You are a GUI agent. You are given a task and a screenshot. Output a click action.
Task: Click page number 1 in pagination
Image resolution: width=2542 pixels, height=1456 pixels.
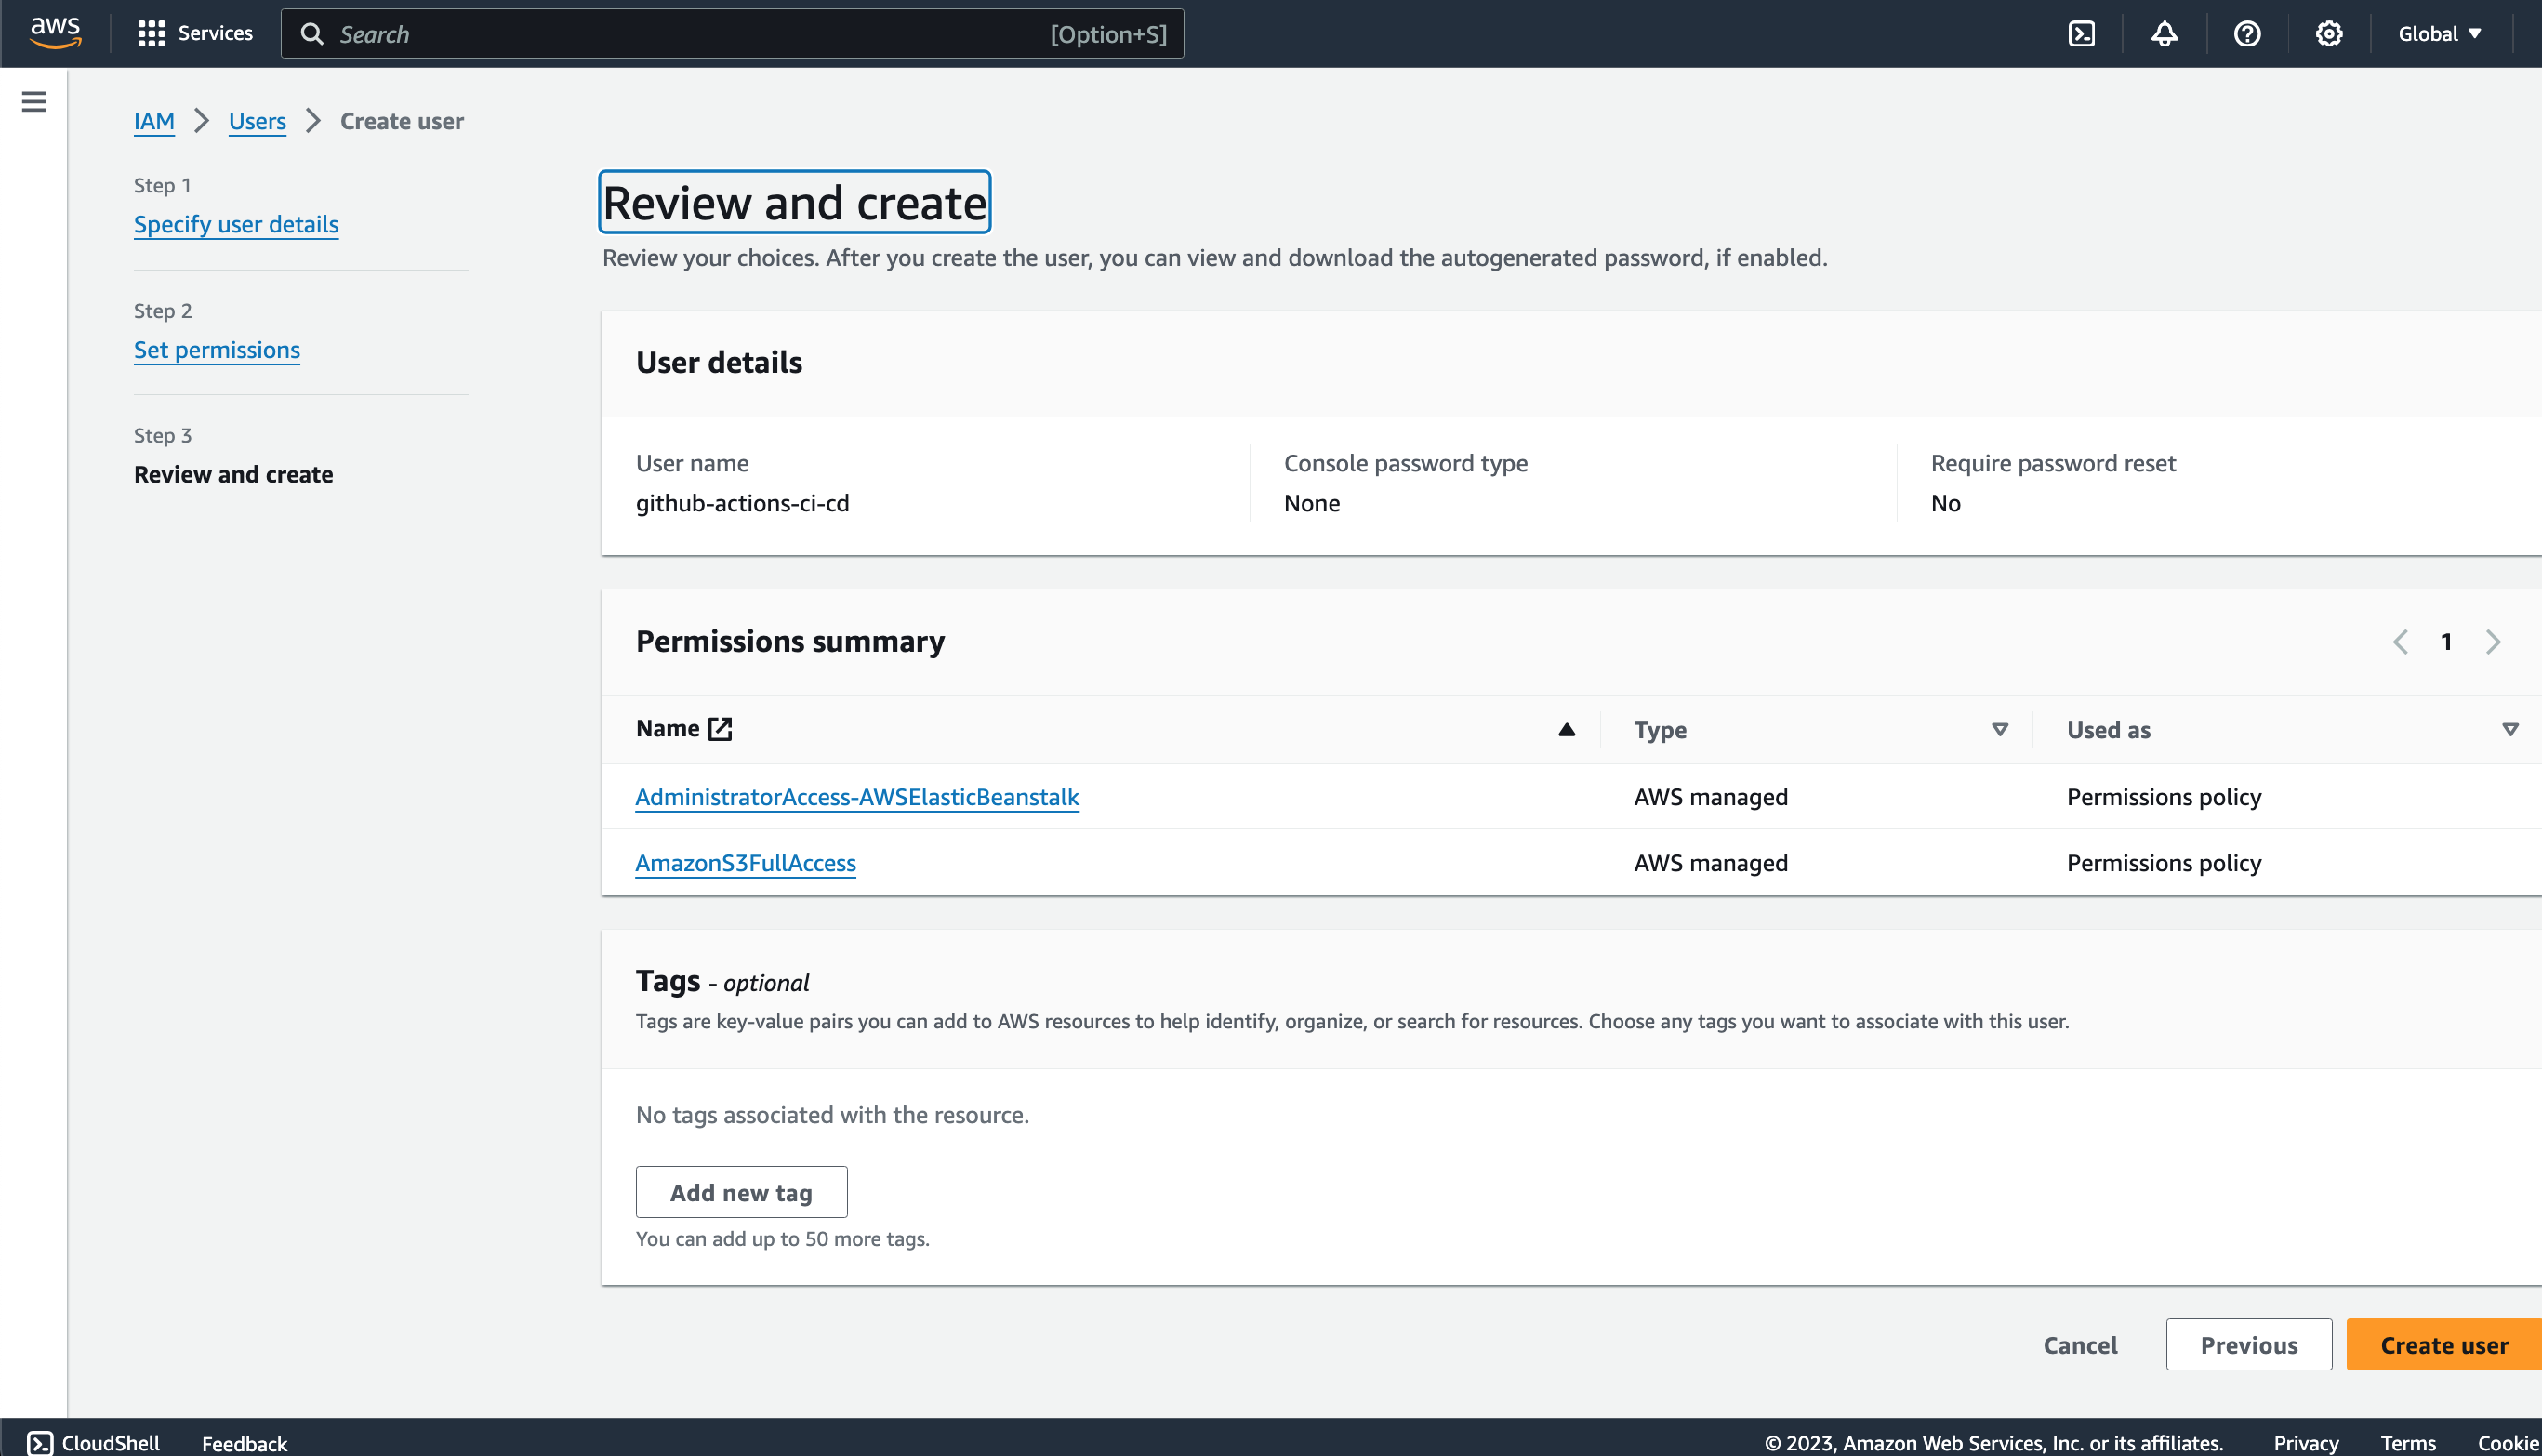[x=2446, y=642]
